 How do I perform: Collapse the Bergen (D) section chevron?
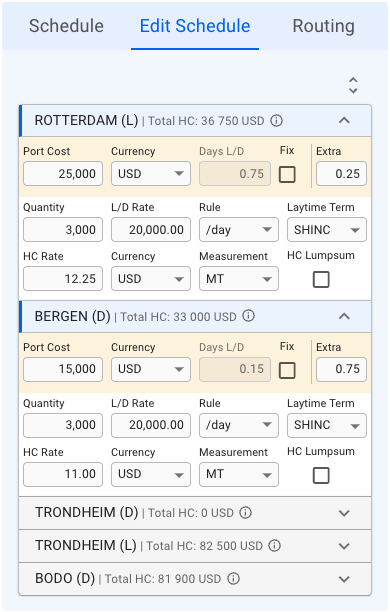[344, 316]
